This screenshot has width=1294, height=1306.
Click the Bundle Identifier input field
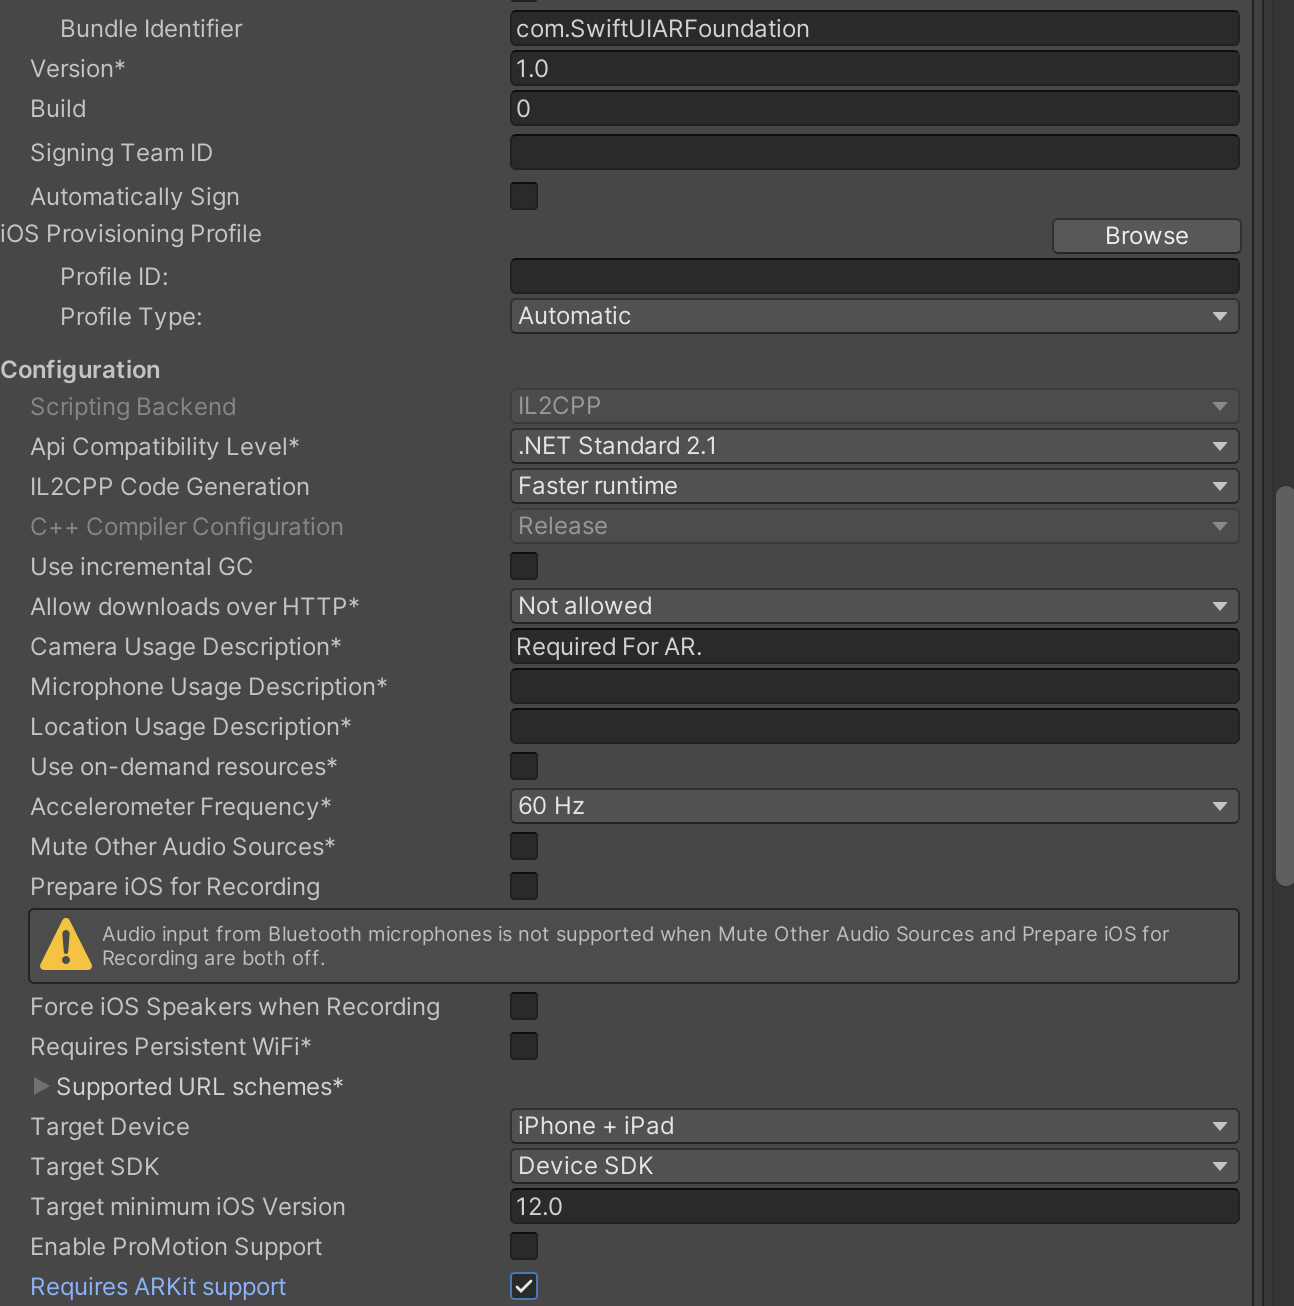click(874, 28)
